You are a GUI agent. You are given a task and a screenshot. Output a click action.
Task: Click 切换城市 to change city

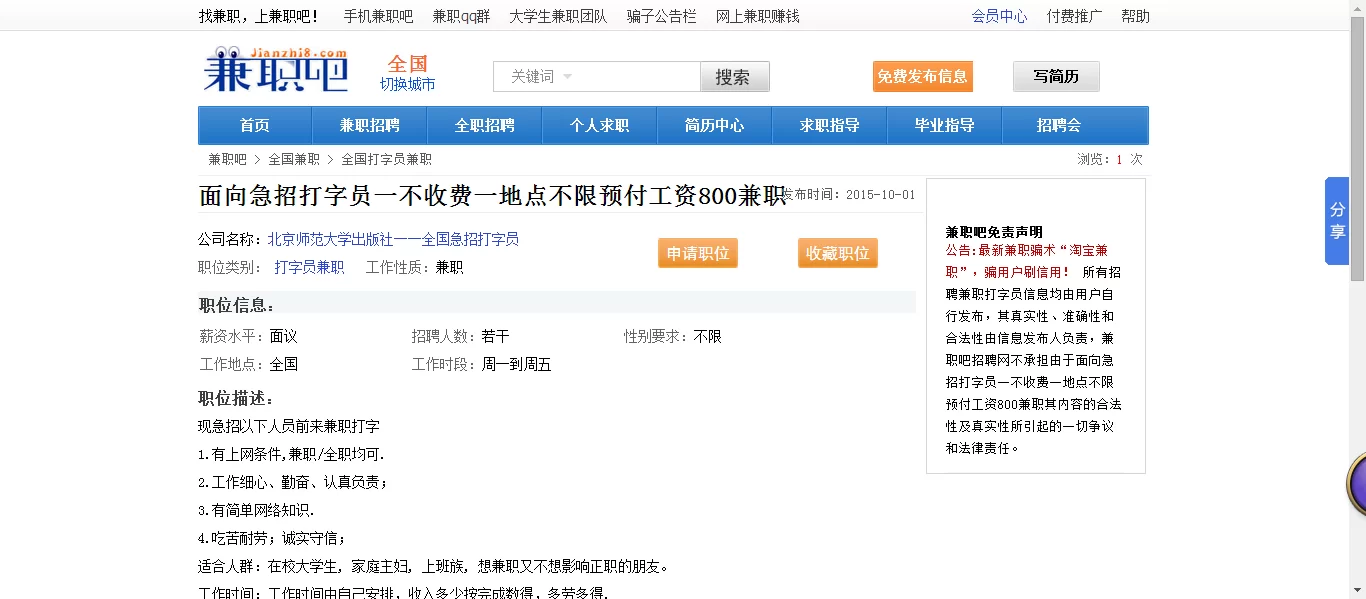(407, 85)
